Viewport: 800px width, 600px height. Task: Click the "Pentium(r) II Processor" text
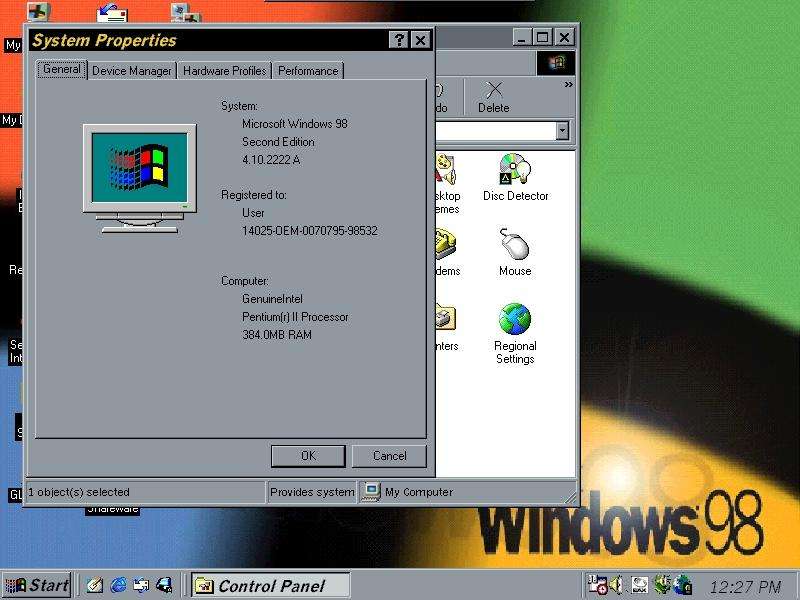click(295, 317)
